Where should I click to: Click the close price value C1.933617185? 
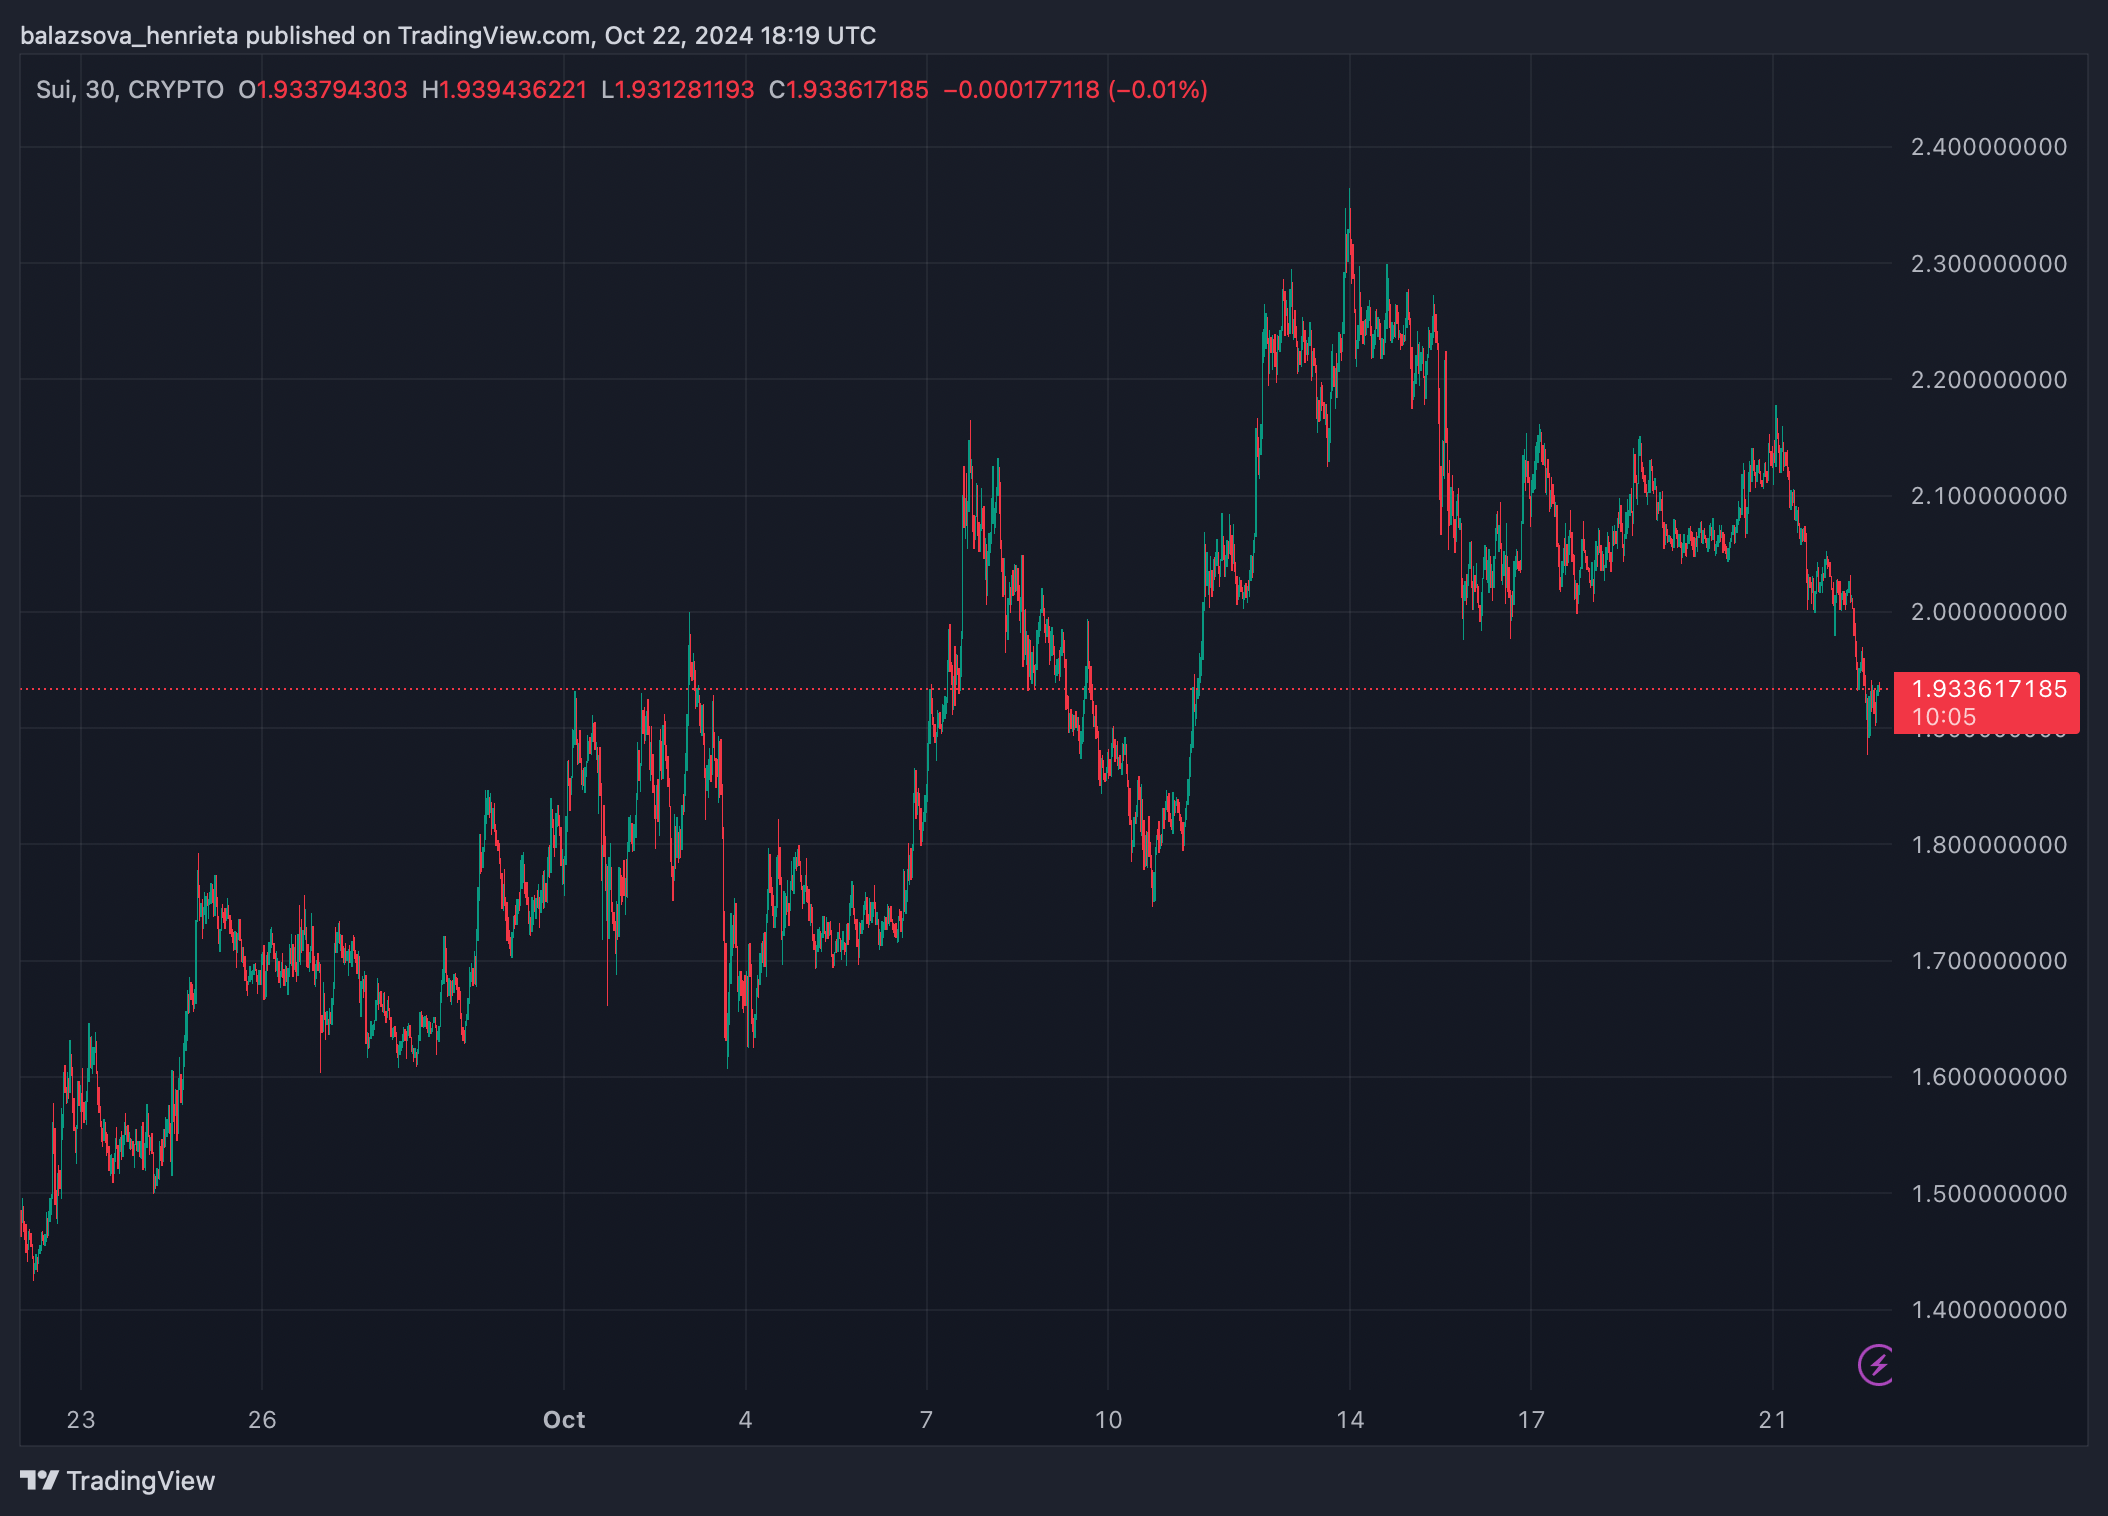click(849, 90)
